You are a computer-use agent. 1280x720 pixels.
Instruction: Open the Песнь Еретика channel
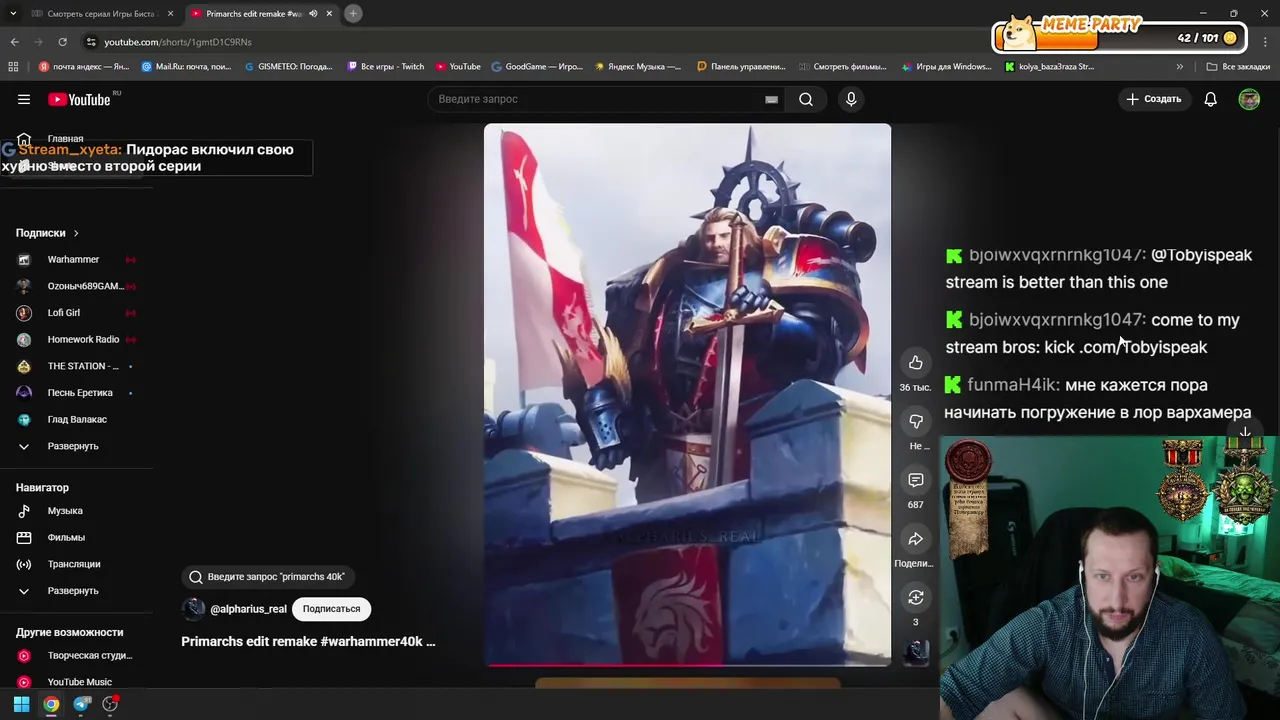pyautogui.click(x=80, y=393)
